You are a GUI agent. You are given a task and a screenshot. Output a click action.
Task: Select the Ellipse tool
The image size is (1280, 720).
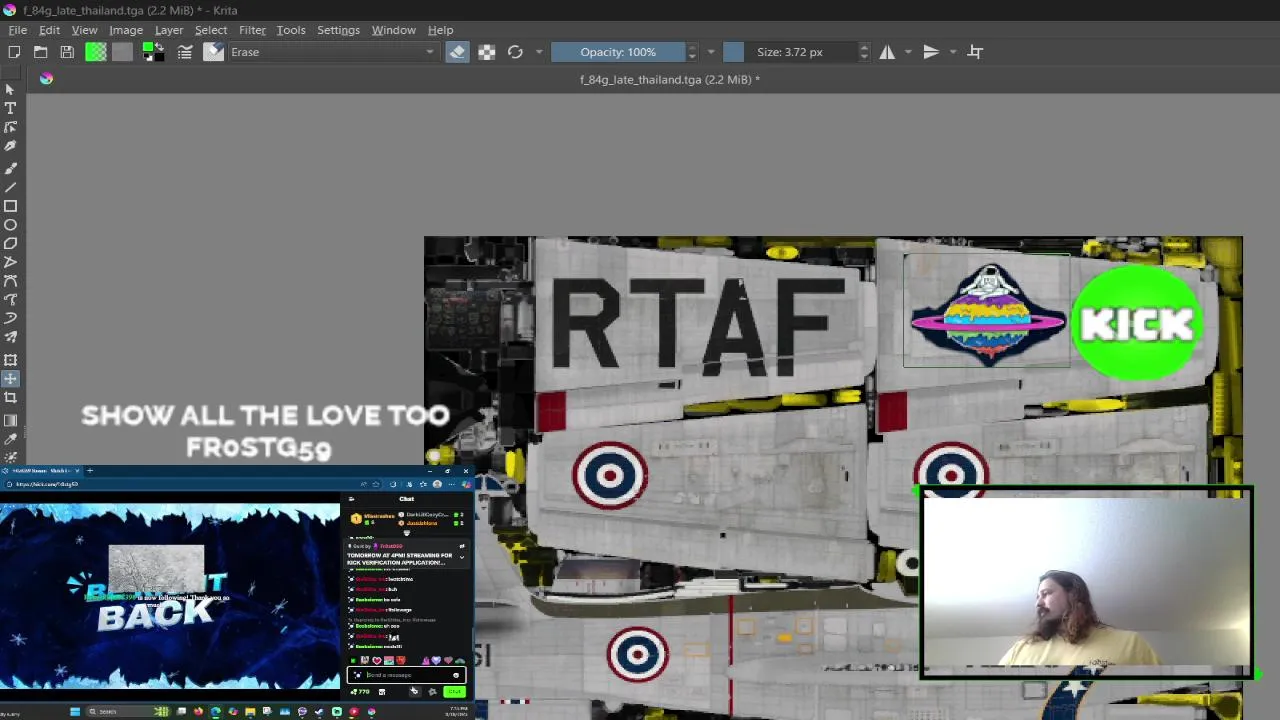point(10,226)
